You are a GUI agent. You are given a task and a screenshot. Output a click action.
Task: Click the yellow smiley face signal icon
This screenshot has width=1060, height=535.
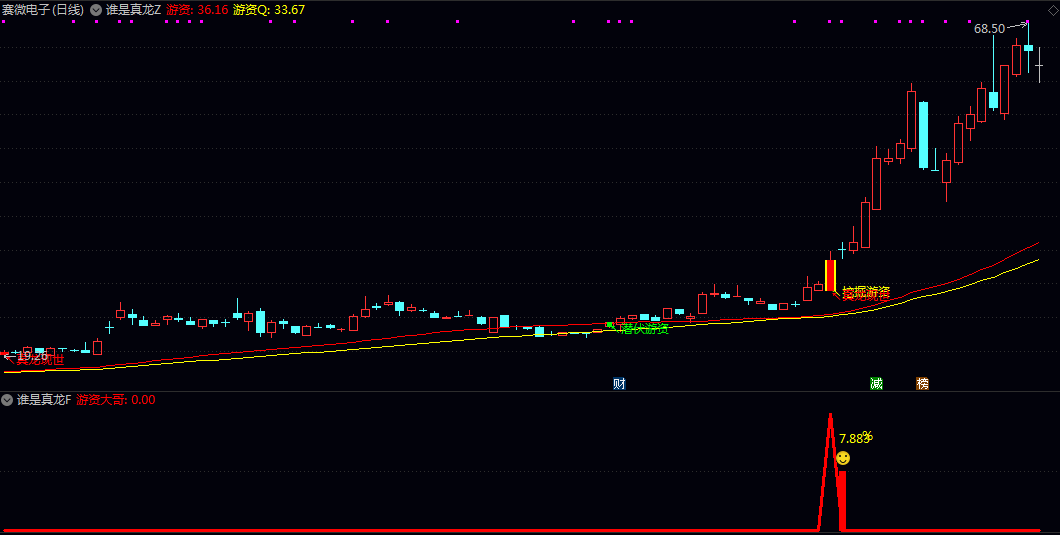coord(843,458)
